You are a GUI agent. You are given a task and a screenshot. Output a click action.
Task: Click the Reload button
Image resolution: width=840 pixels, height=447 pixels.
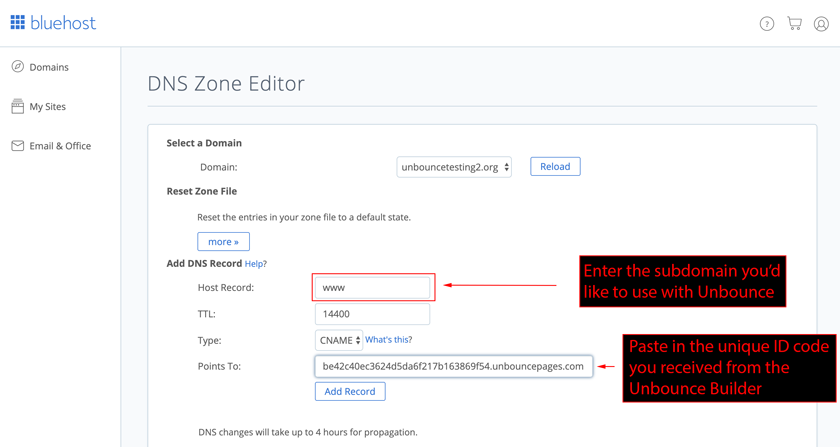click(x=555, y=166)
